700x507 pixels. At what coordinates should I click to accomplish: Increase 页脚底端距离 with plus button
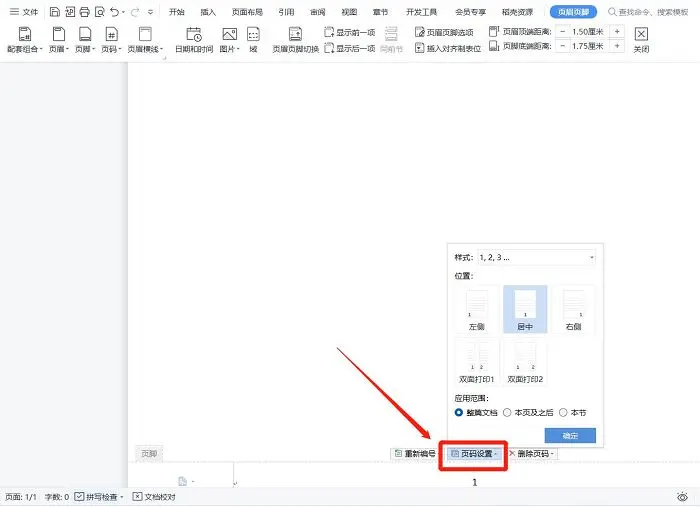point(617,46)
